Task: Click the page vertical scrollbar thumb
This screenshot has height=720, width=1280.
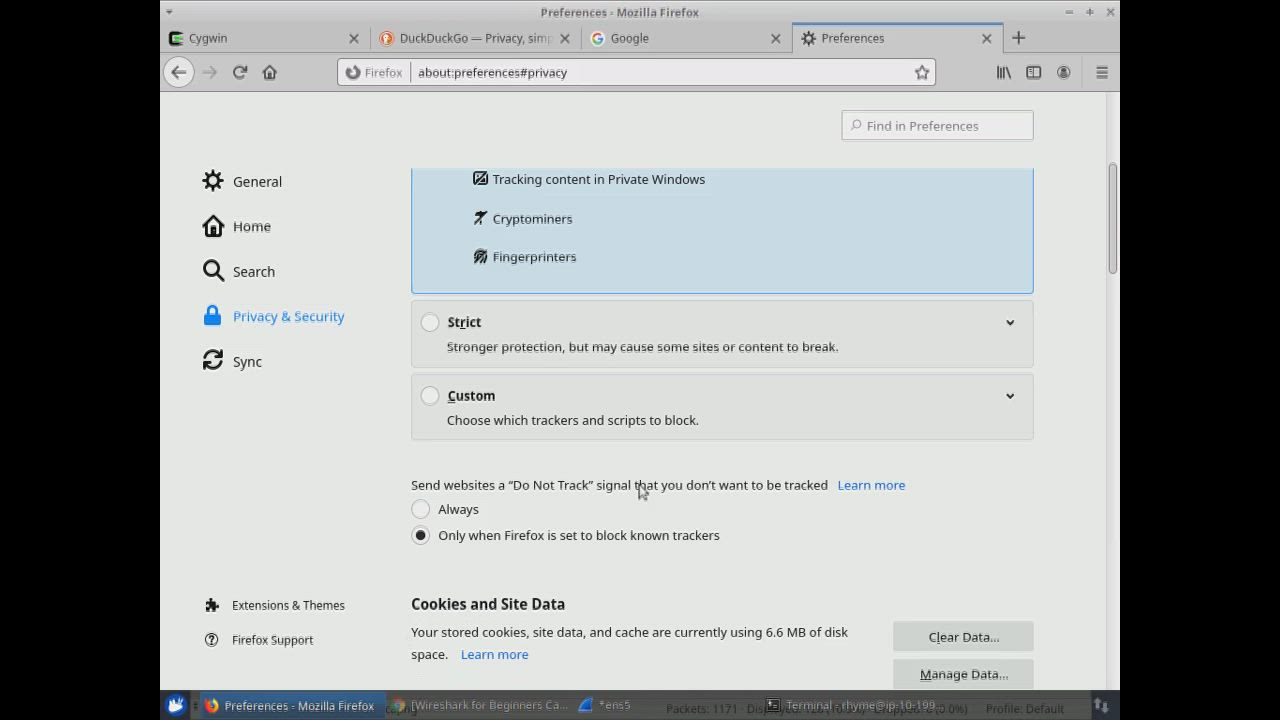Action: [x=1112, y=217]
